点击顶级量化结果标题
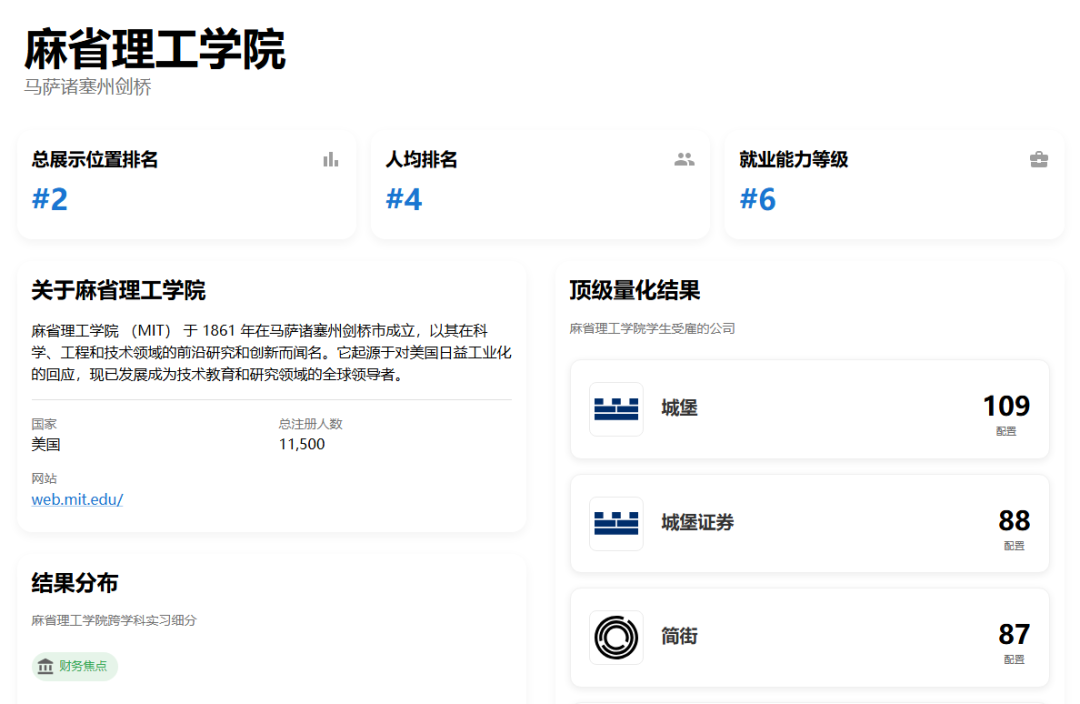 (634, 291)
